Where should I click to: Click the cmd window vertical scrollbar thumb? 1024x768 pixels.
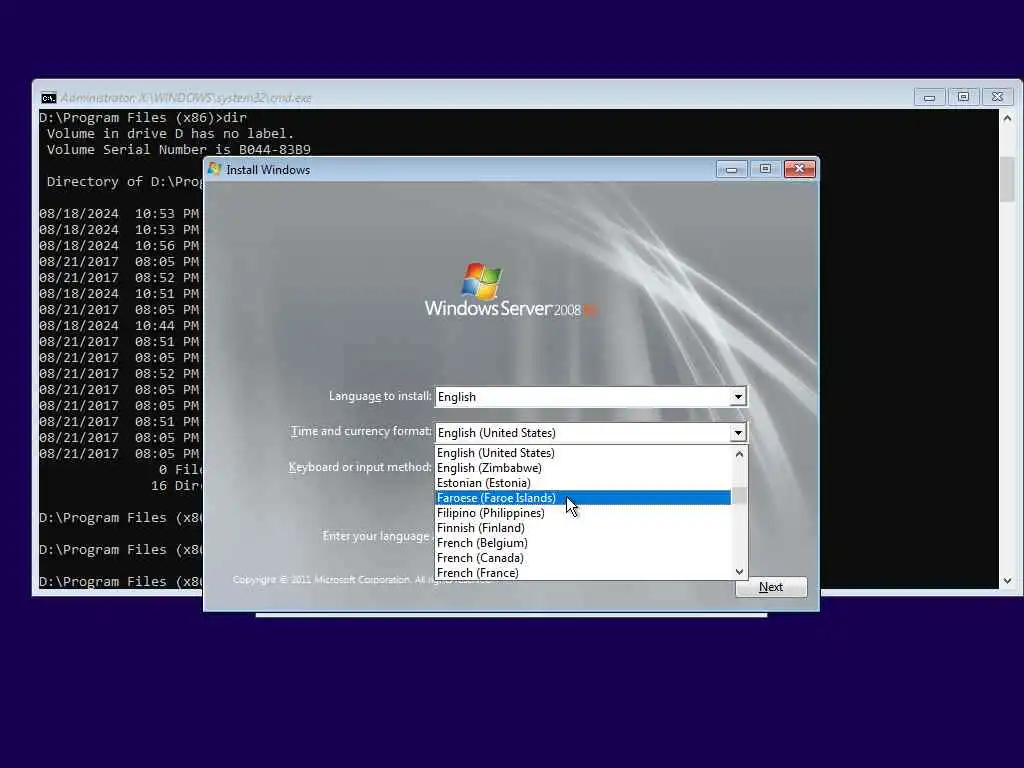[1007, 180]
